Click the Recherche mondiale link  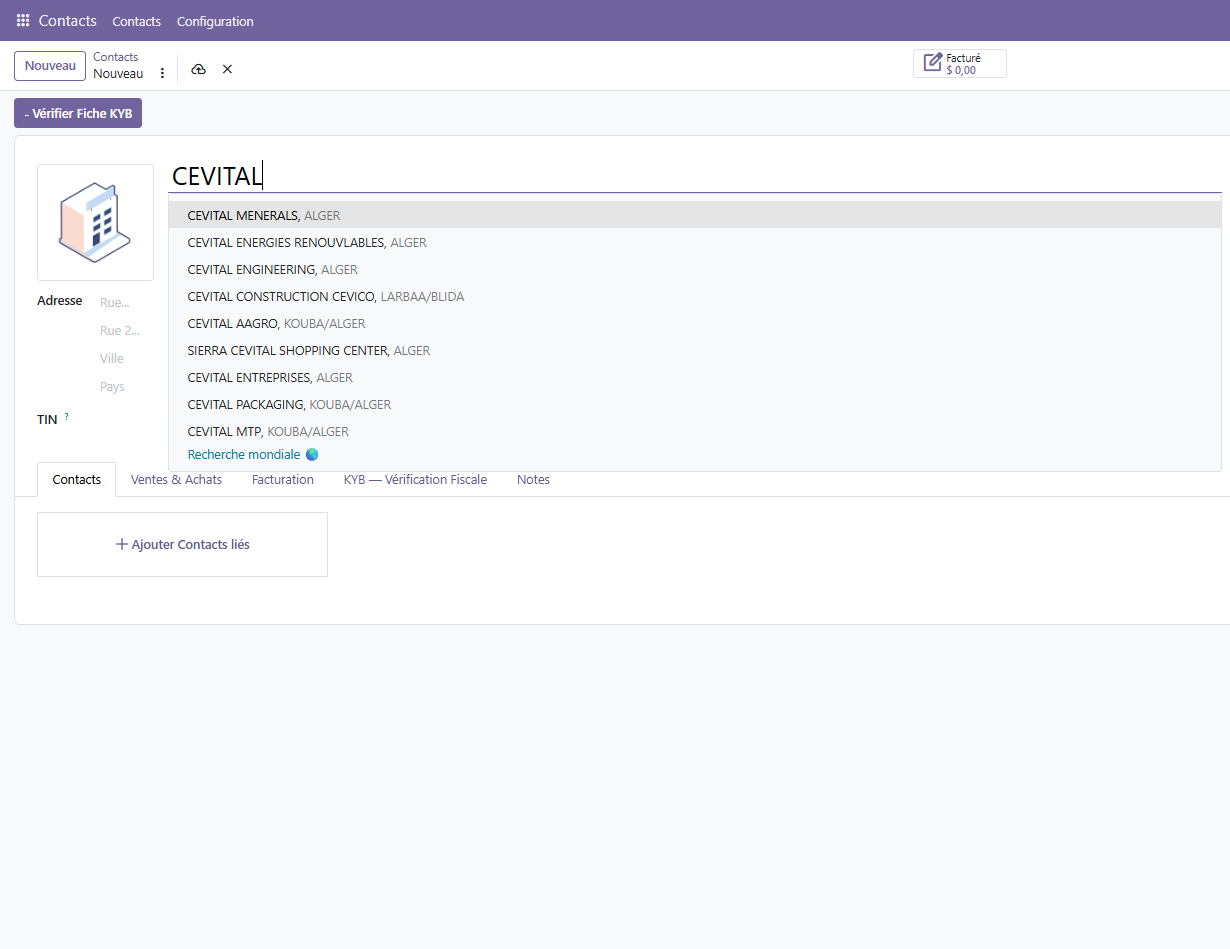click(253, 454)
